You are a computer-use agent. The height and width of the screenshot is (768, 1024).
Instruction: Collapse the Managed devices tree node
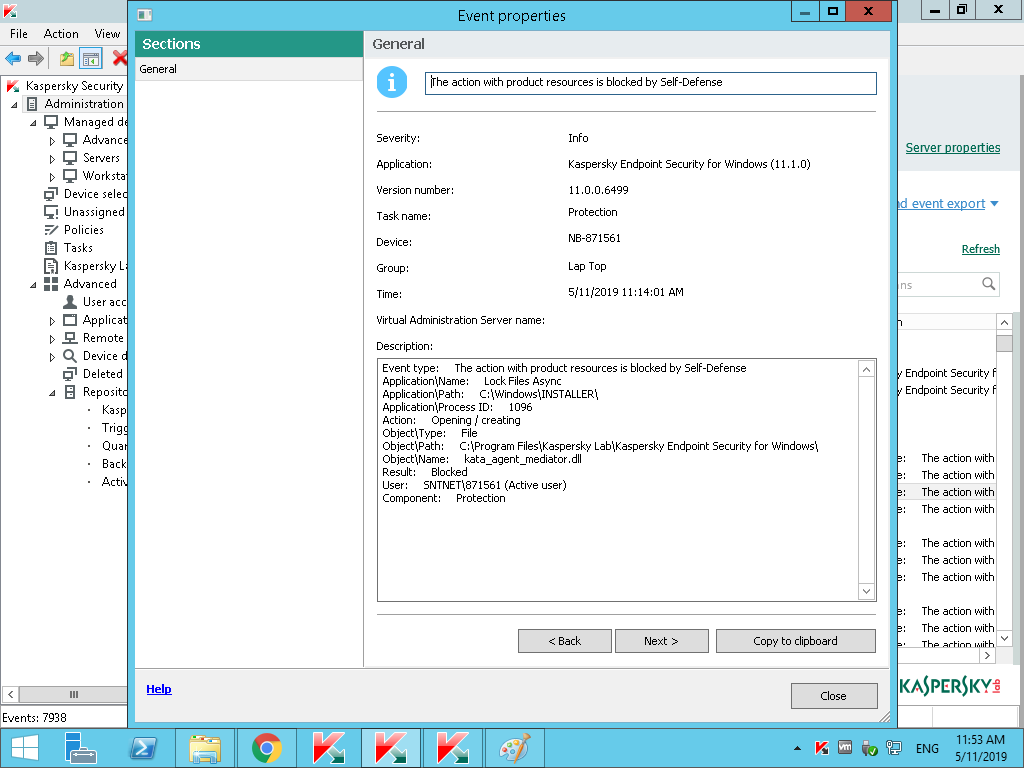click(34, 122)
